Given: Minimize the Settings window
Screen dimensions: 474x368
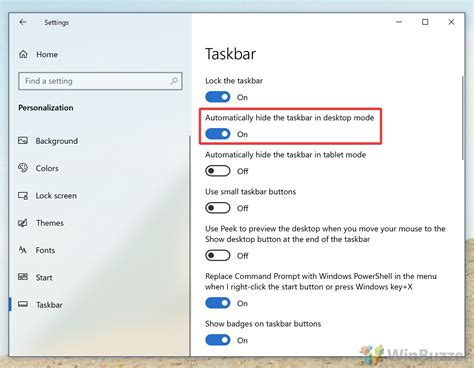Looking at the screenshot, I should tap(399, 22).
